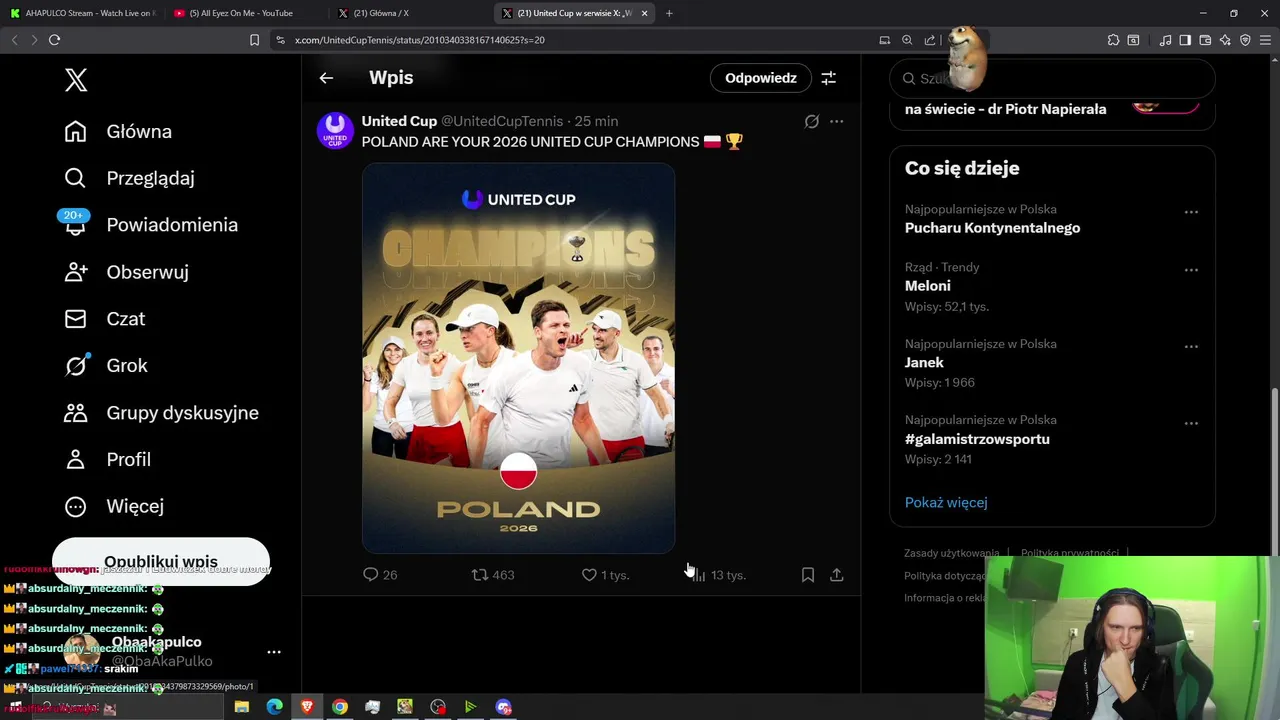Open options for Pucharu Kontynentalnego trend
1280x720 pixels.
coord(1191,213)
